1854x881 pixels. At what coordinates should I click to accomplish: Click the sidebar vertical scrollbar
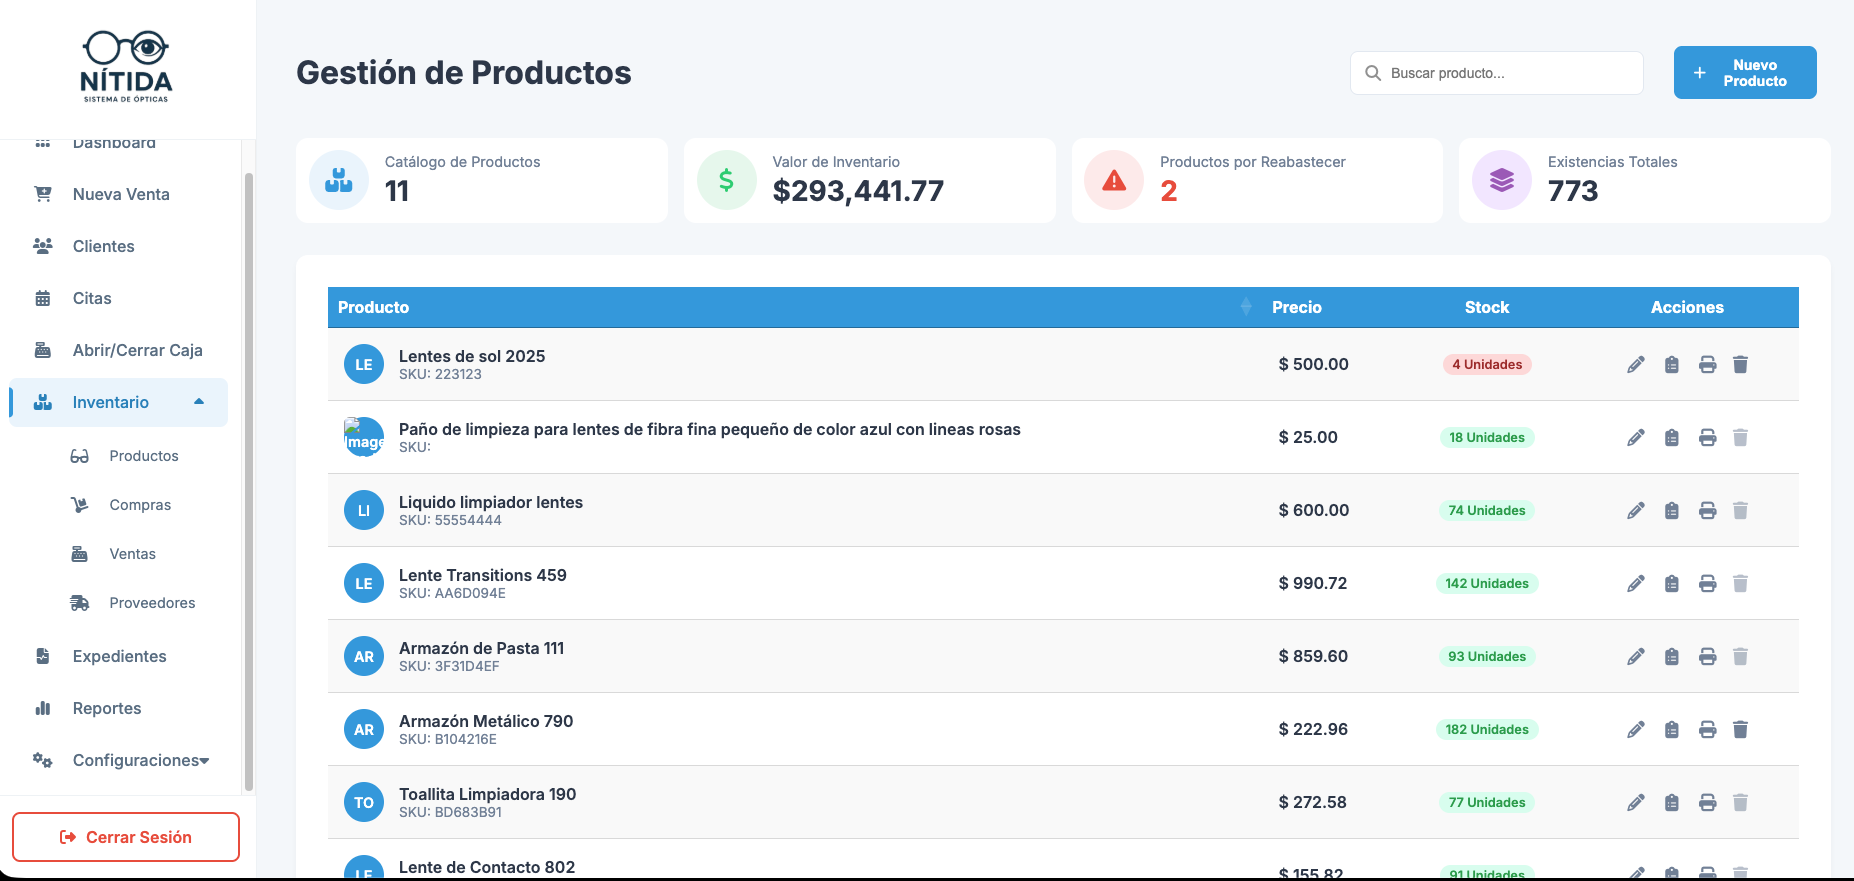click(x=249, y=480)
